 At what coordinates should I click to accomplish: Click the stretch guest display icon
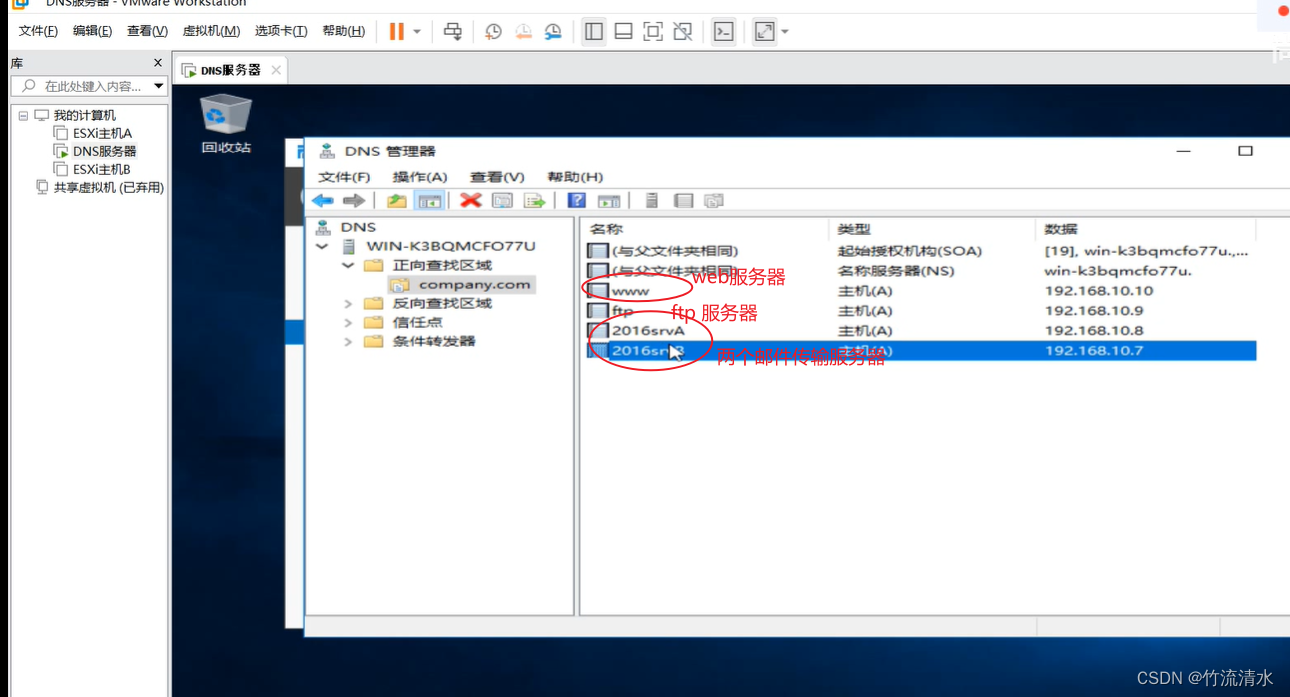point(765,31)
